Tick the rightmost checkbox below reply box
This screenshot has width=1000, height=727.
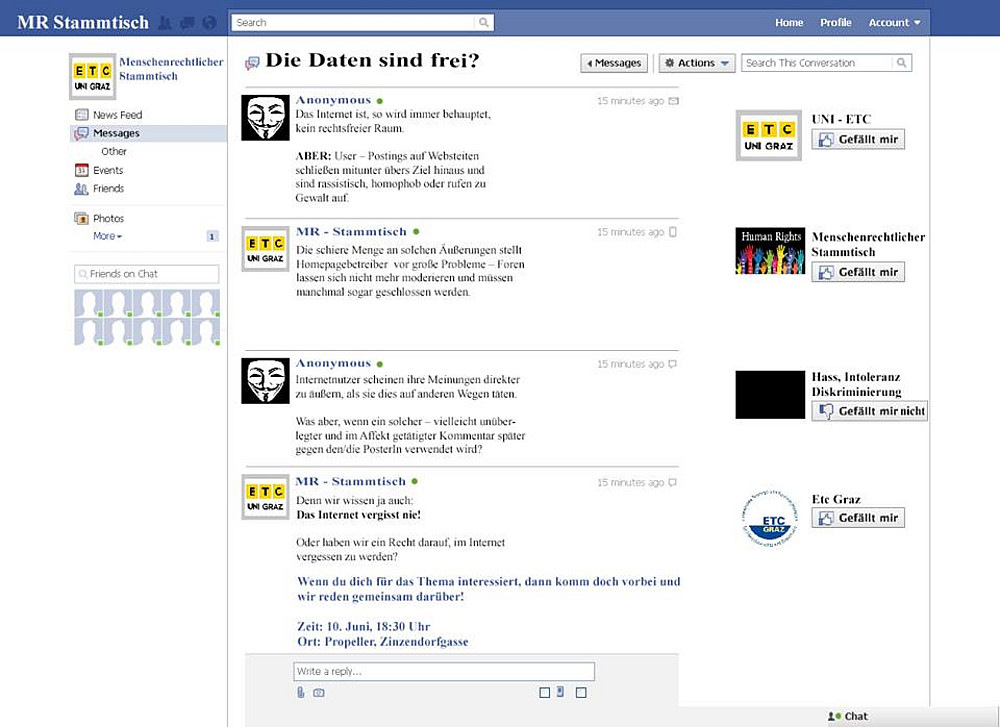tap(581, 692)
